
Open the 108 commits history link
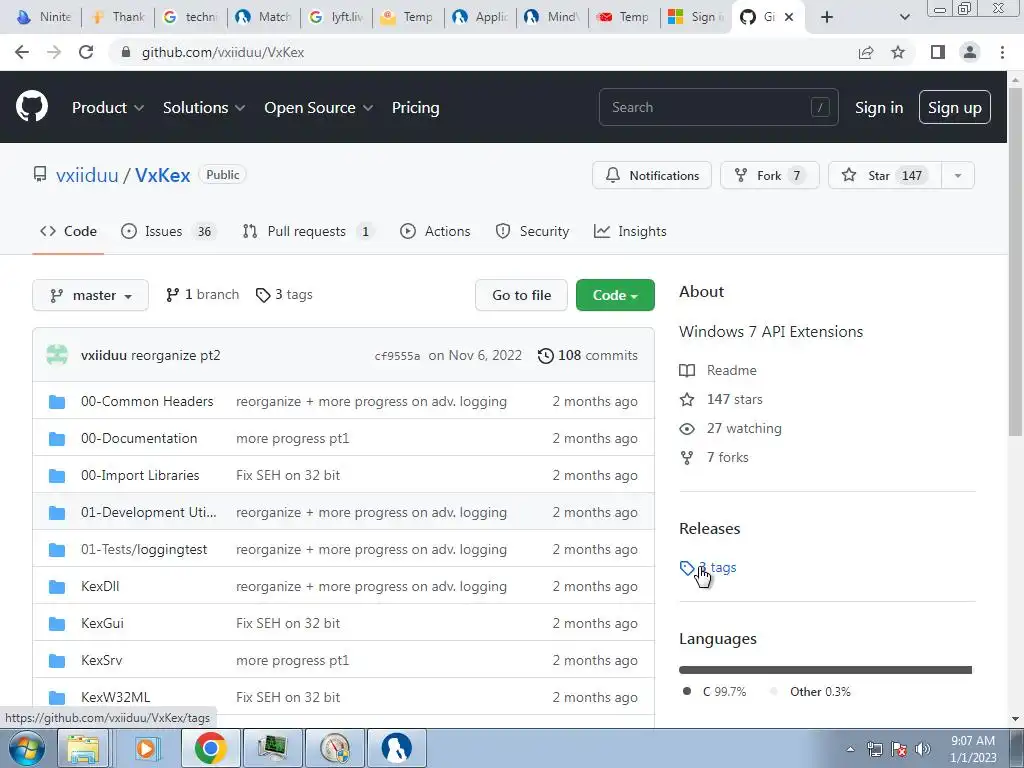click(587, 355)
